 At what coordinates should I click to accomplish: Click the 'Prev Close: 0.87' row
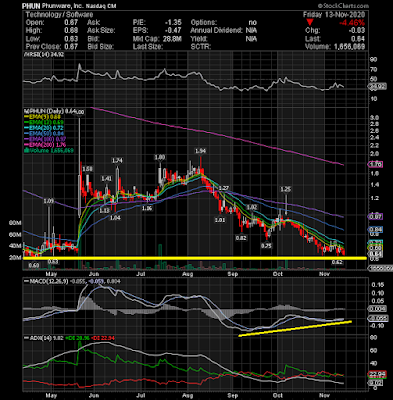click(52, 47)
